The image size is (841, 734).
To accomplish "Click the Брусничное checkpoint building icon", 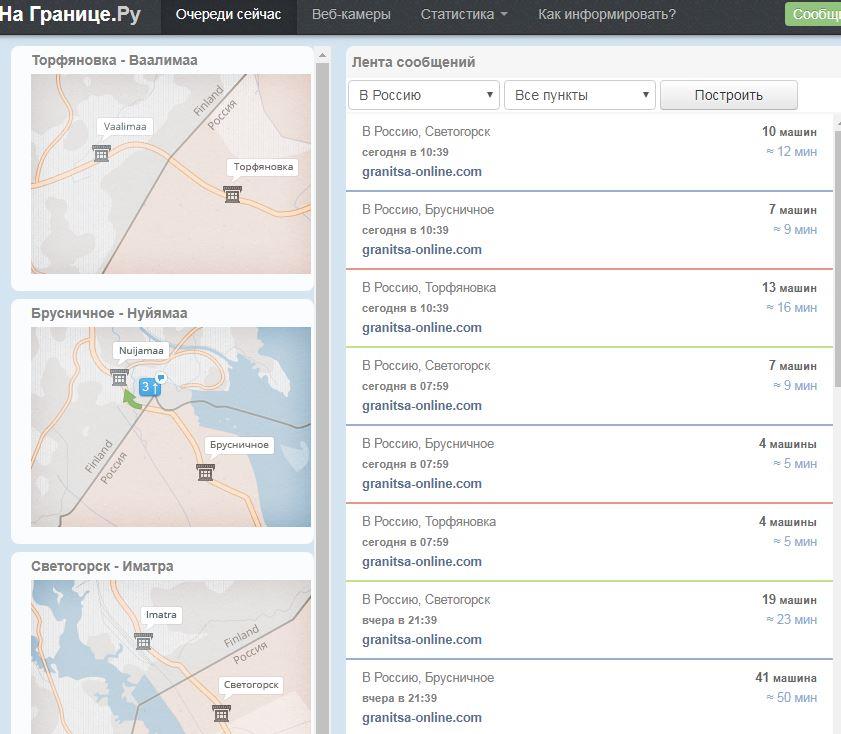I will pyautogui.click(x=205, y=471).
